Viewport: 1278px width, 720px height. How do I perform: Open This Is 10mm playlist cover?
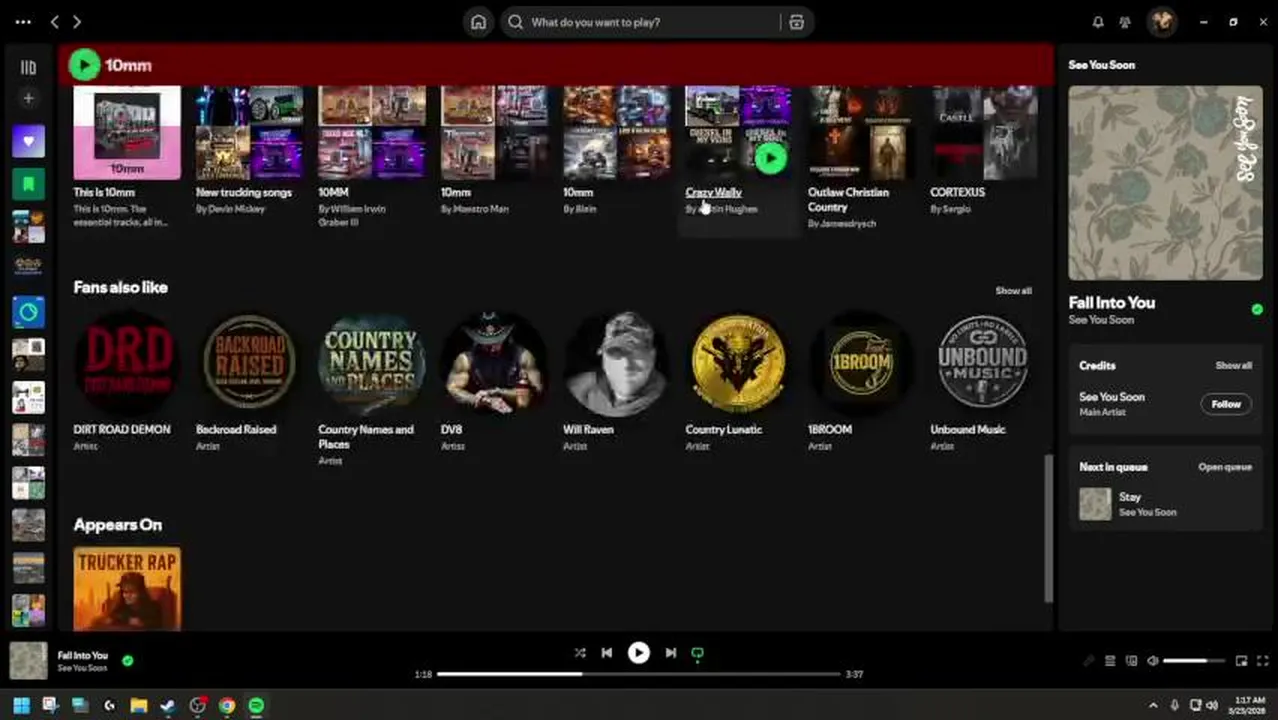pyautogui.click(x=127, y=132)
